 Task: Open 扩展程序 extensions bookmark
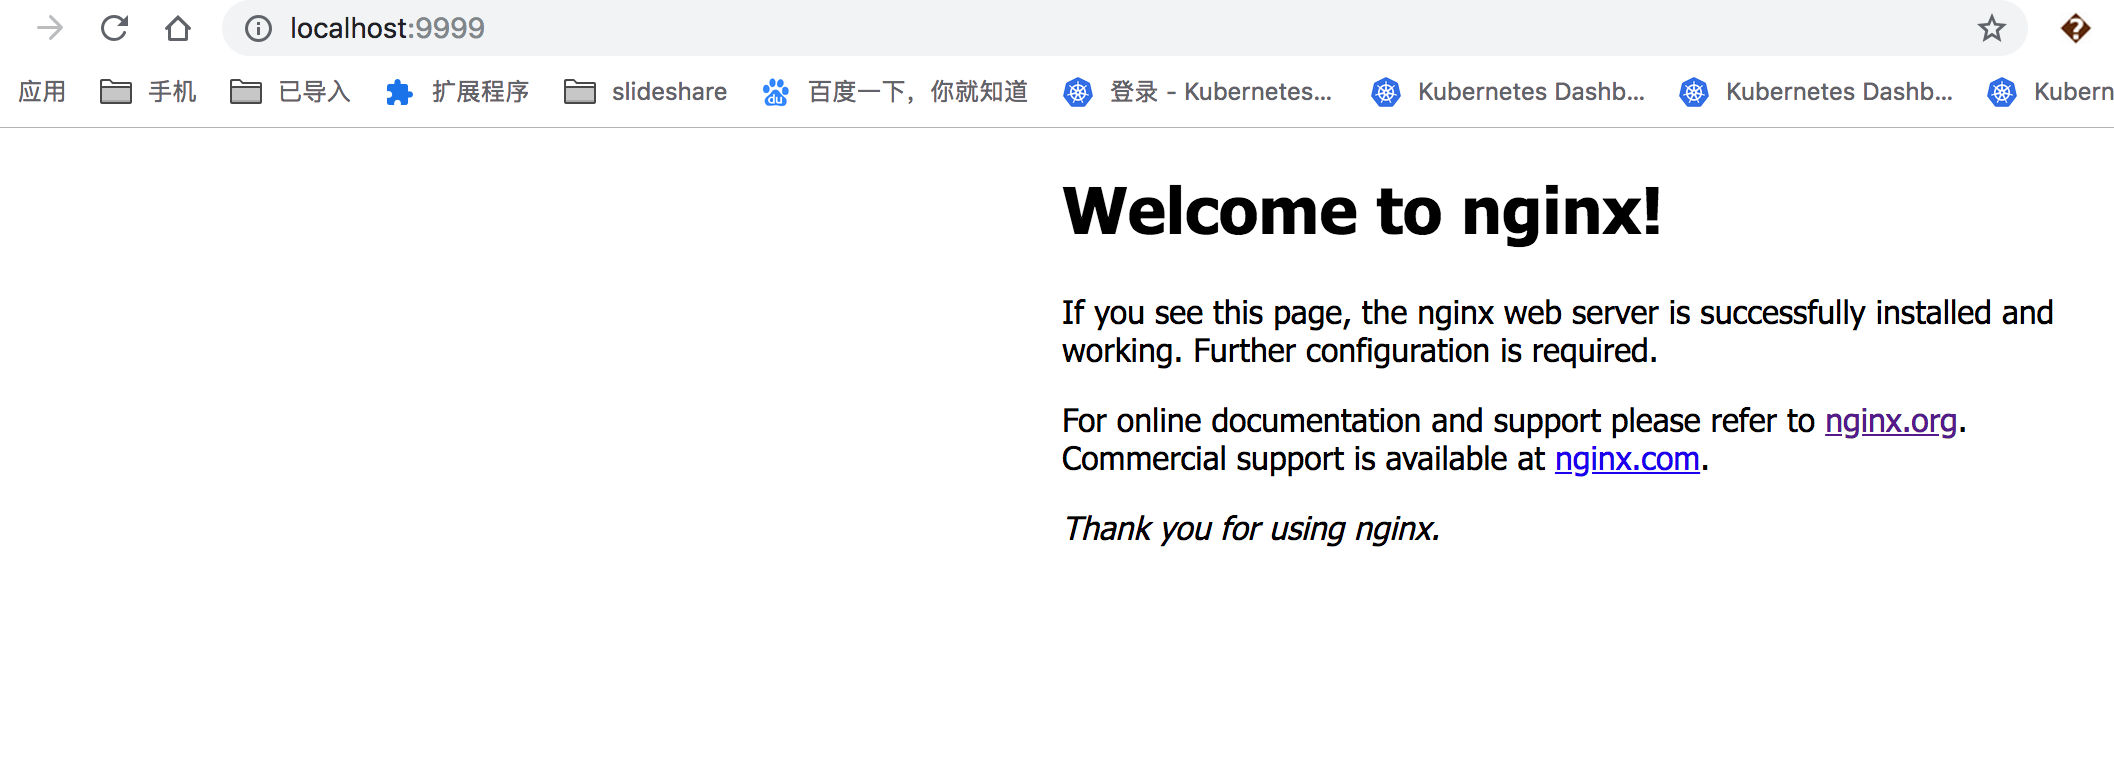457,92
